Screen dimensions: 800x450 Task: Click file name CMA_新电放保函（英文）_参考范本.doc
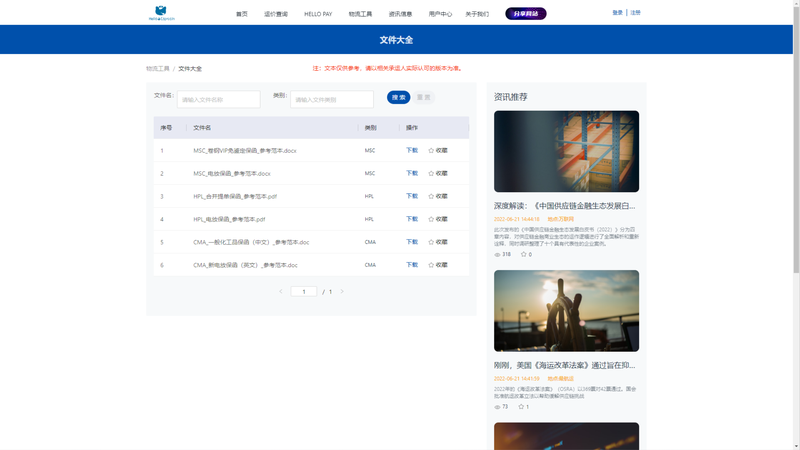245,265
